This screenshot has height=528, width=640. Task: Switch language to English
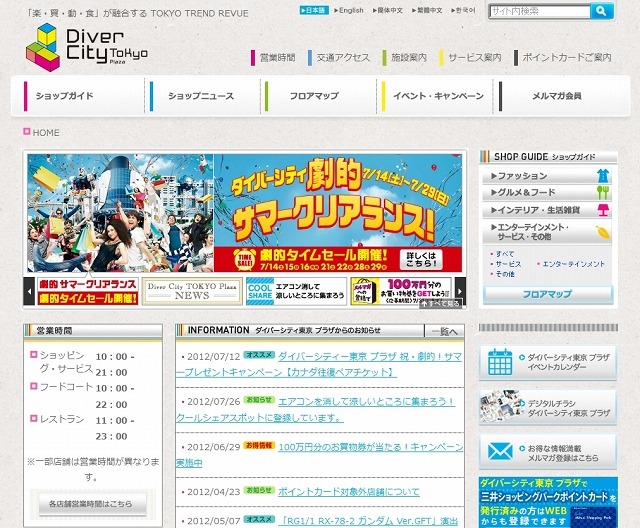(x=349, y=11)
